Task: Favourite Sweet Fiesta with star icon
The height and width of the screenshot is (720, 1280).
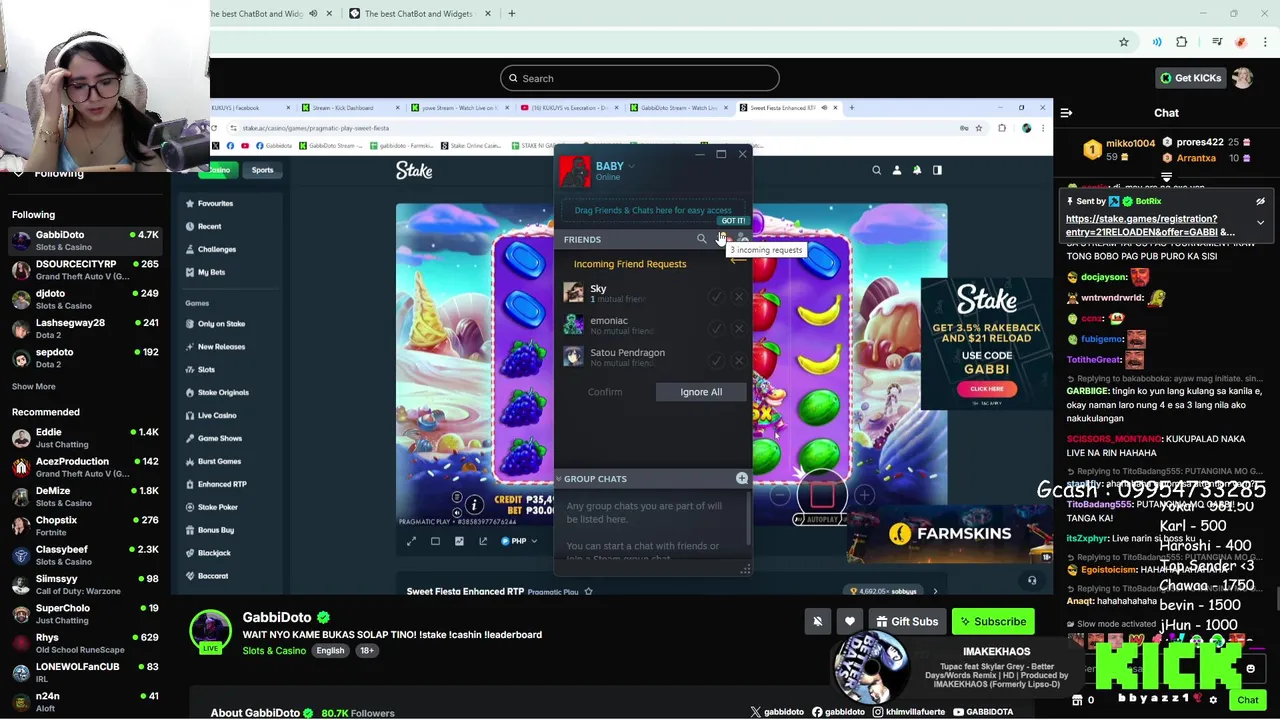Action: [588, 591]
